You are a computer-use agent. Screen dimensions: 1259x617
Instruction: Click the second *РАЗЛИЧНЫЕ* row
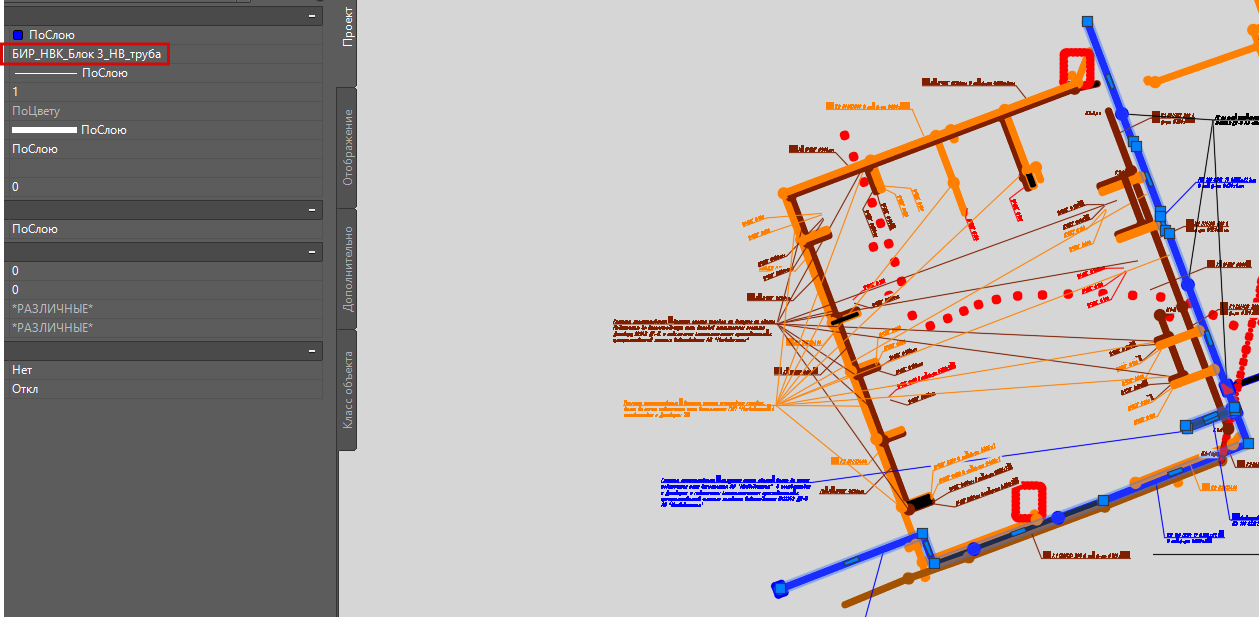[163, 328]
